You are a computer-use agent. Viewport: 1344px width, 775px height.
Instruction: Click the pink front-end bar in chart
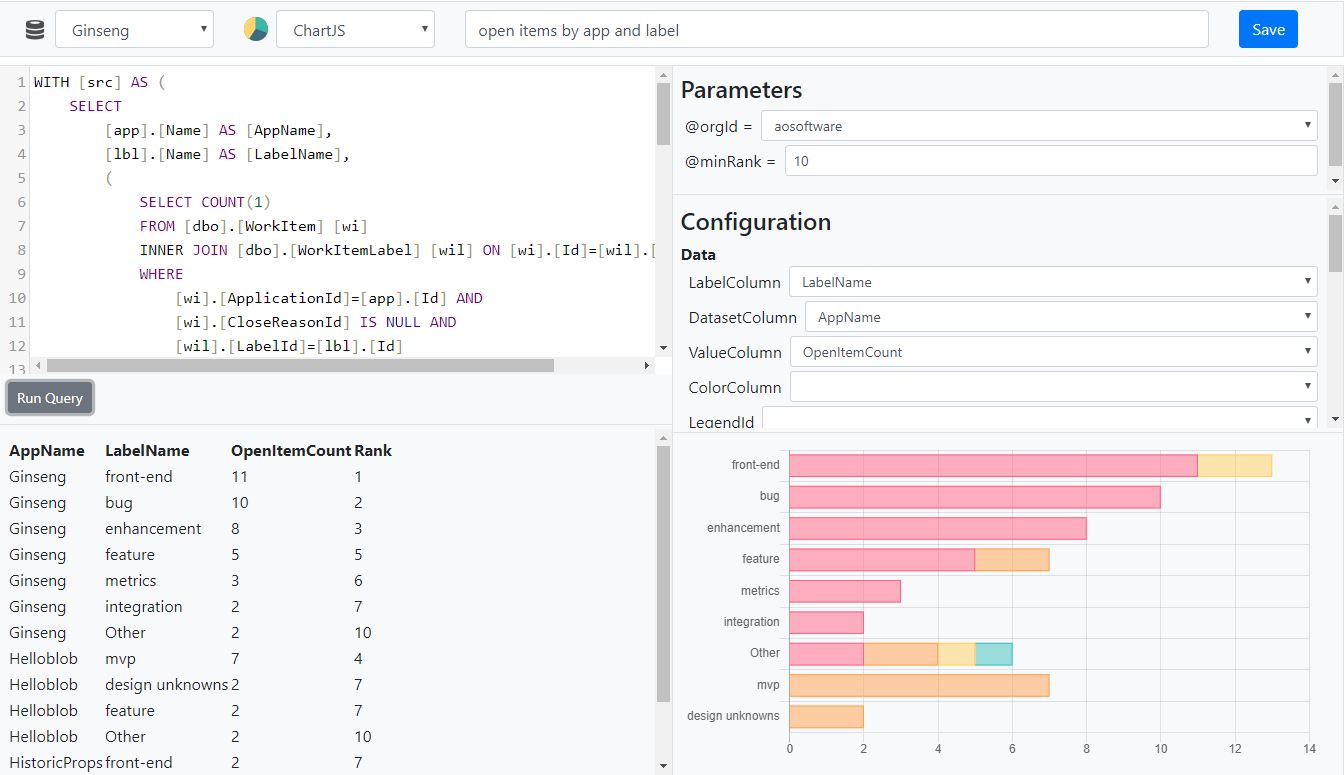pyautogui.click(x=992, y=465)
